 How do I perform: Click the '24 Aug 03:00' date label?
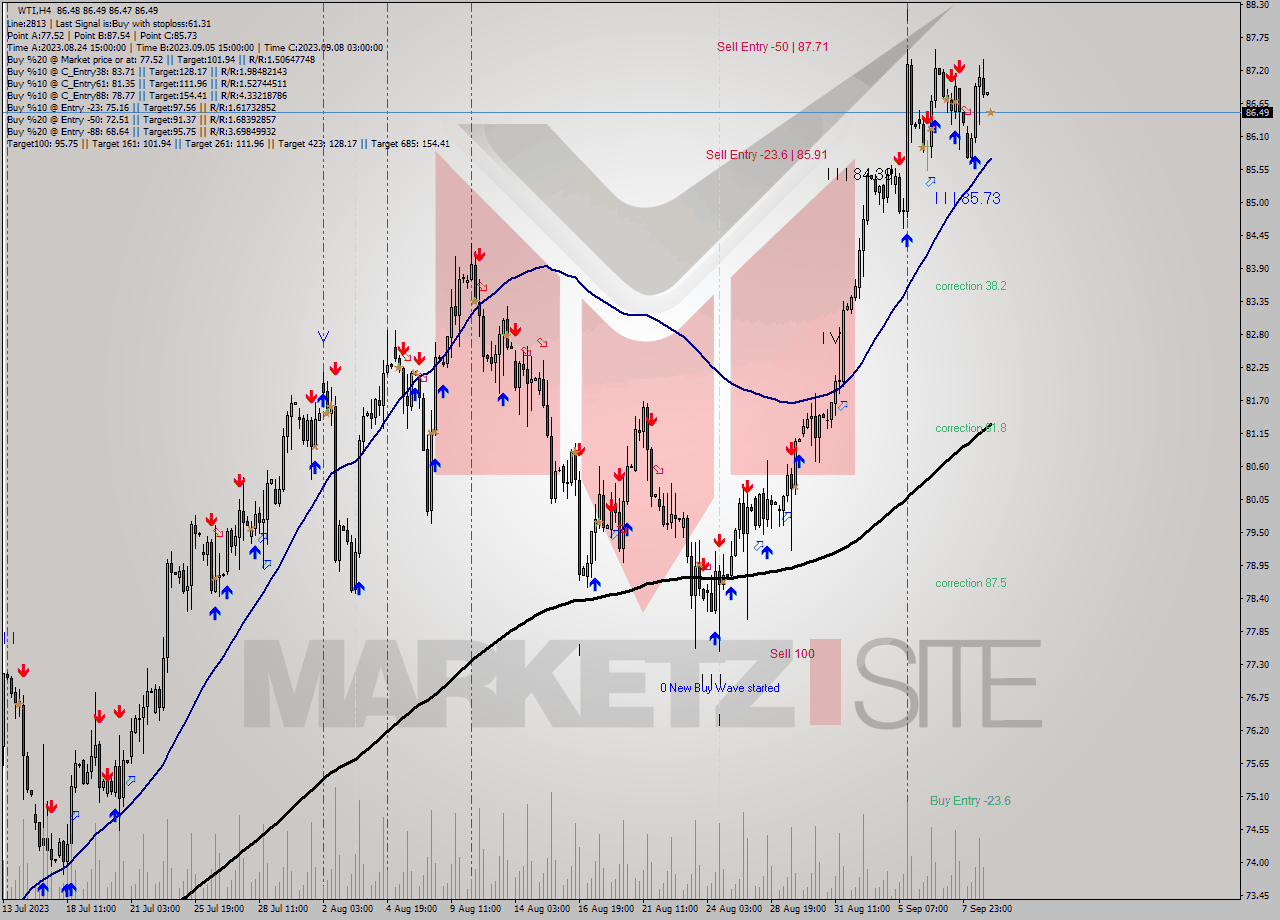point(733,909)
